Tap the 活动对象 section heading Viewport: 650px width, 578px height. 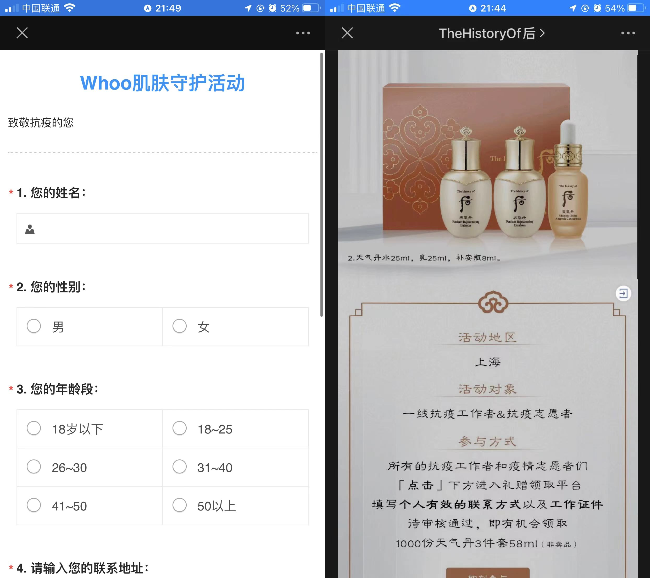[488, 389]
